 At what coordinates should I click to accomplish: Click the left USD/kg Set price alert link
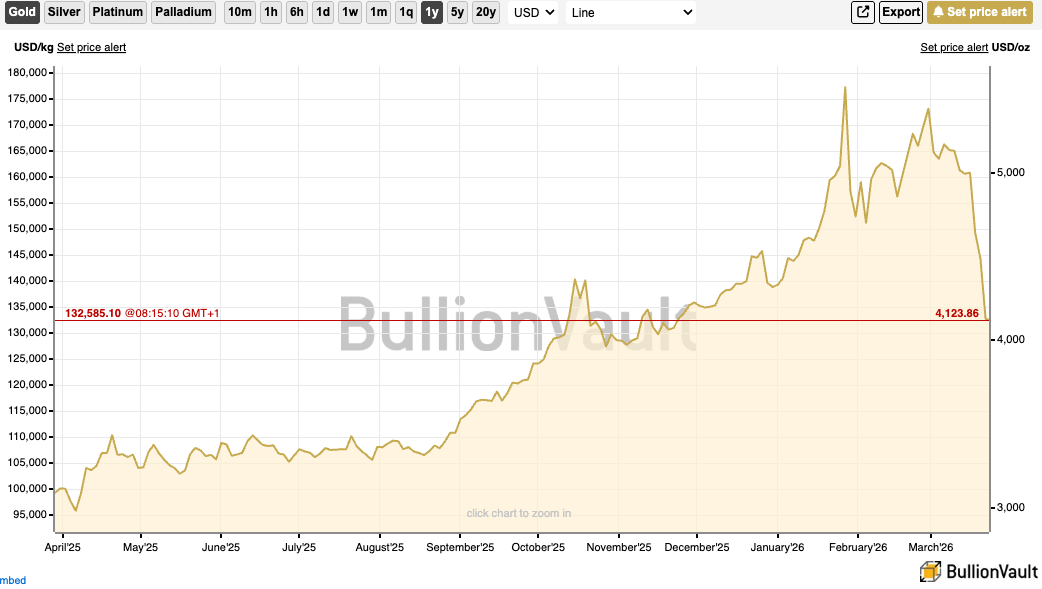pos(91,47)
